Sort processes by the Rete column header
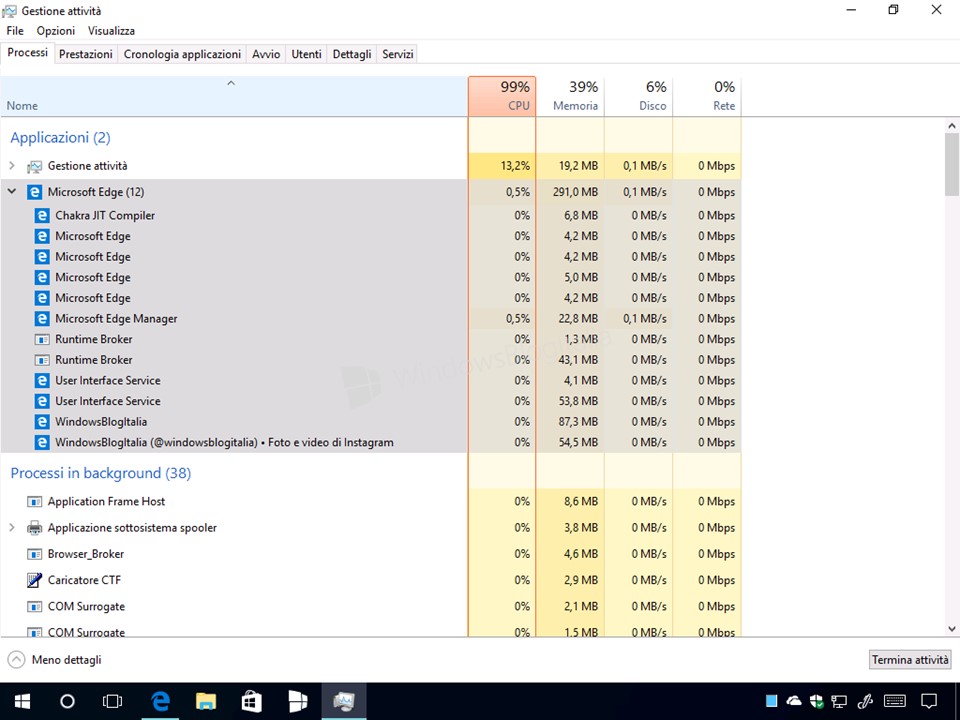This screenshot has width=960, height=720. click(707, 97)
